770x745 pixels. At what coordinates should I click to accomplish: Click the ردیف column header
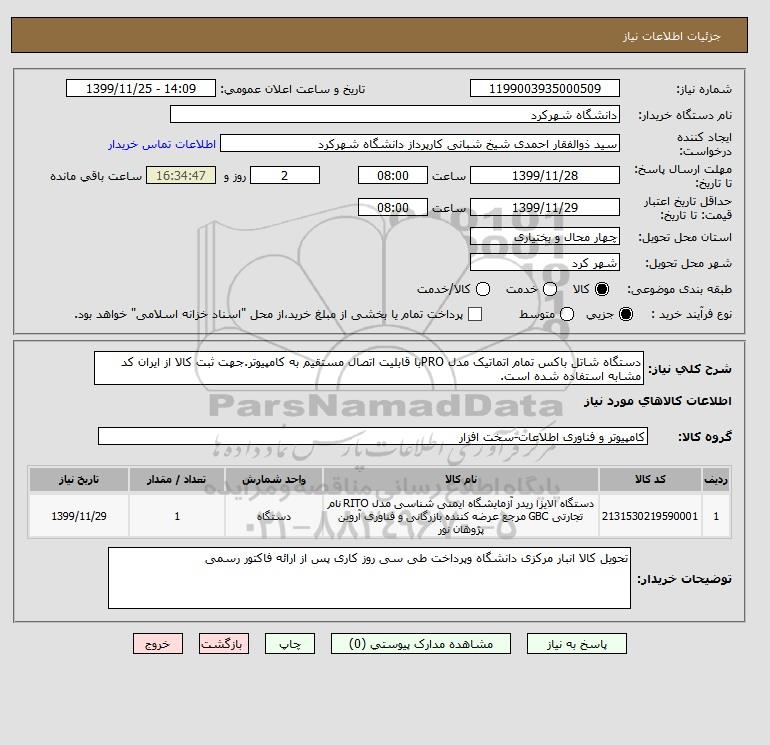[x=716, y=479]
